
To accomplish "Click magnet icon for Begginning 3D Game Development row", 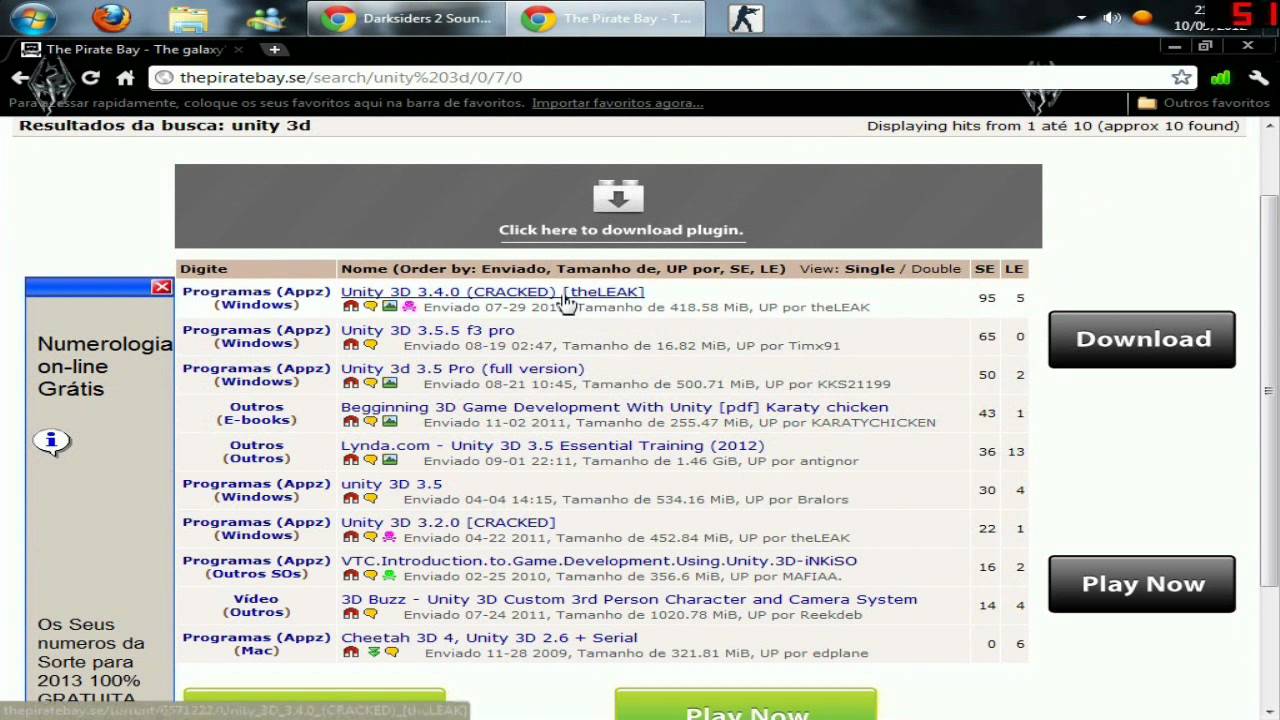I will click(350, 422).
